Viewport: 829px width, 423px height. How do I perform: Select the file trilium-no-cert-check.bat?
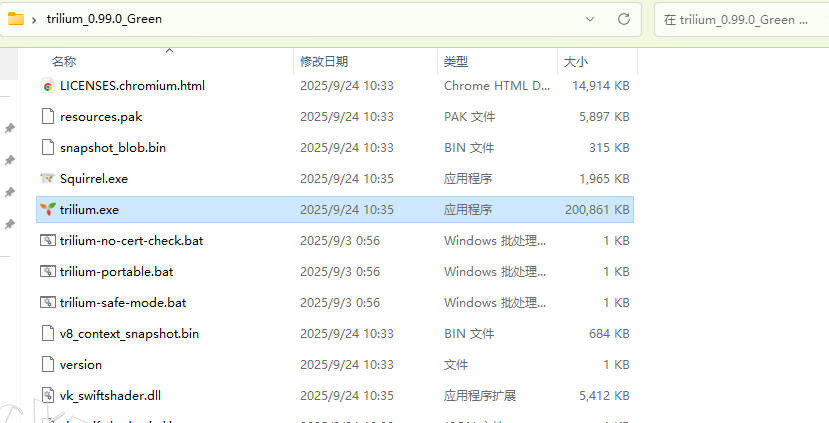point(131,241)
